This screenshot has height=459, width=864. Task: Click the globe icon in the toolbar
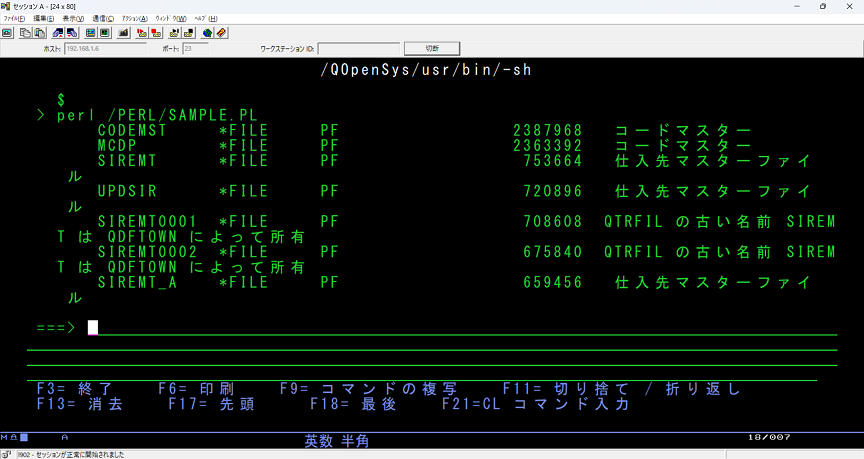[206, 32]
